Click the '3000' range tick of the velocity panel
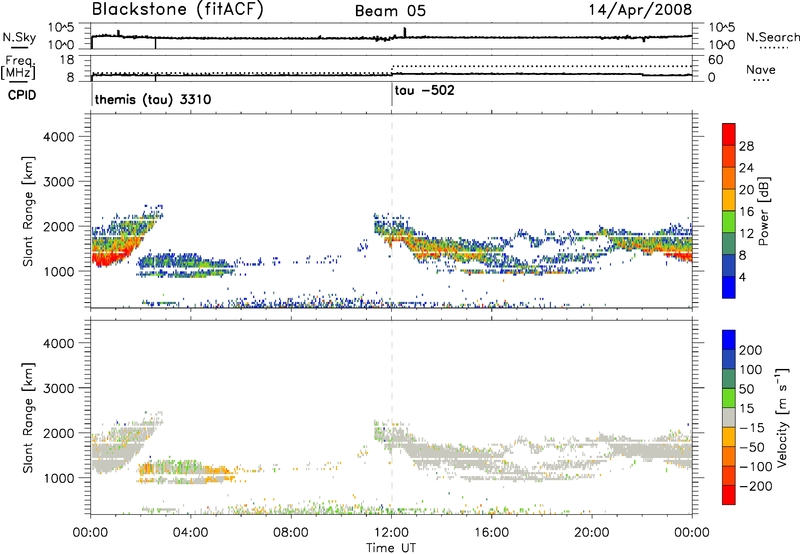Viewport: 800px width, 554px height. 59,388
